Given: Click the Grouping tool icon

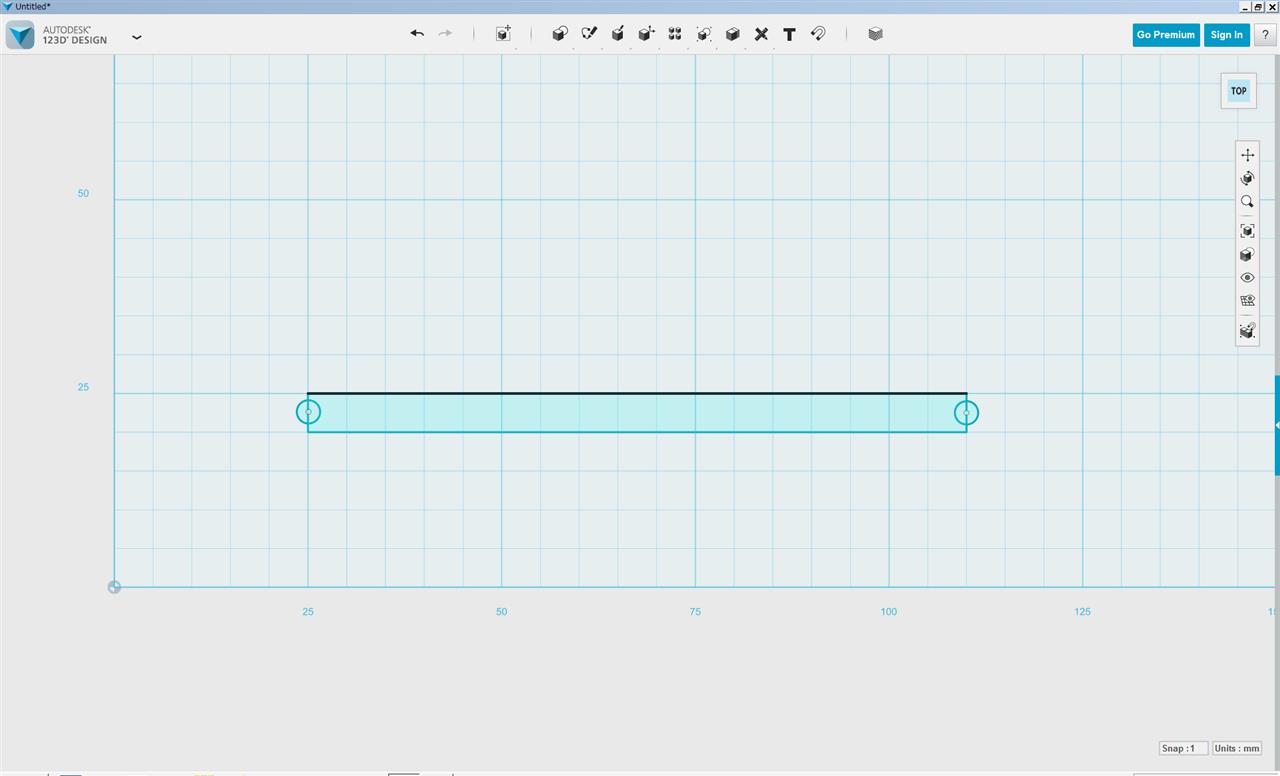Looking at the screenshot, I should click(704, 34).
